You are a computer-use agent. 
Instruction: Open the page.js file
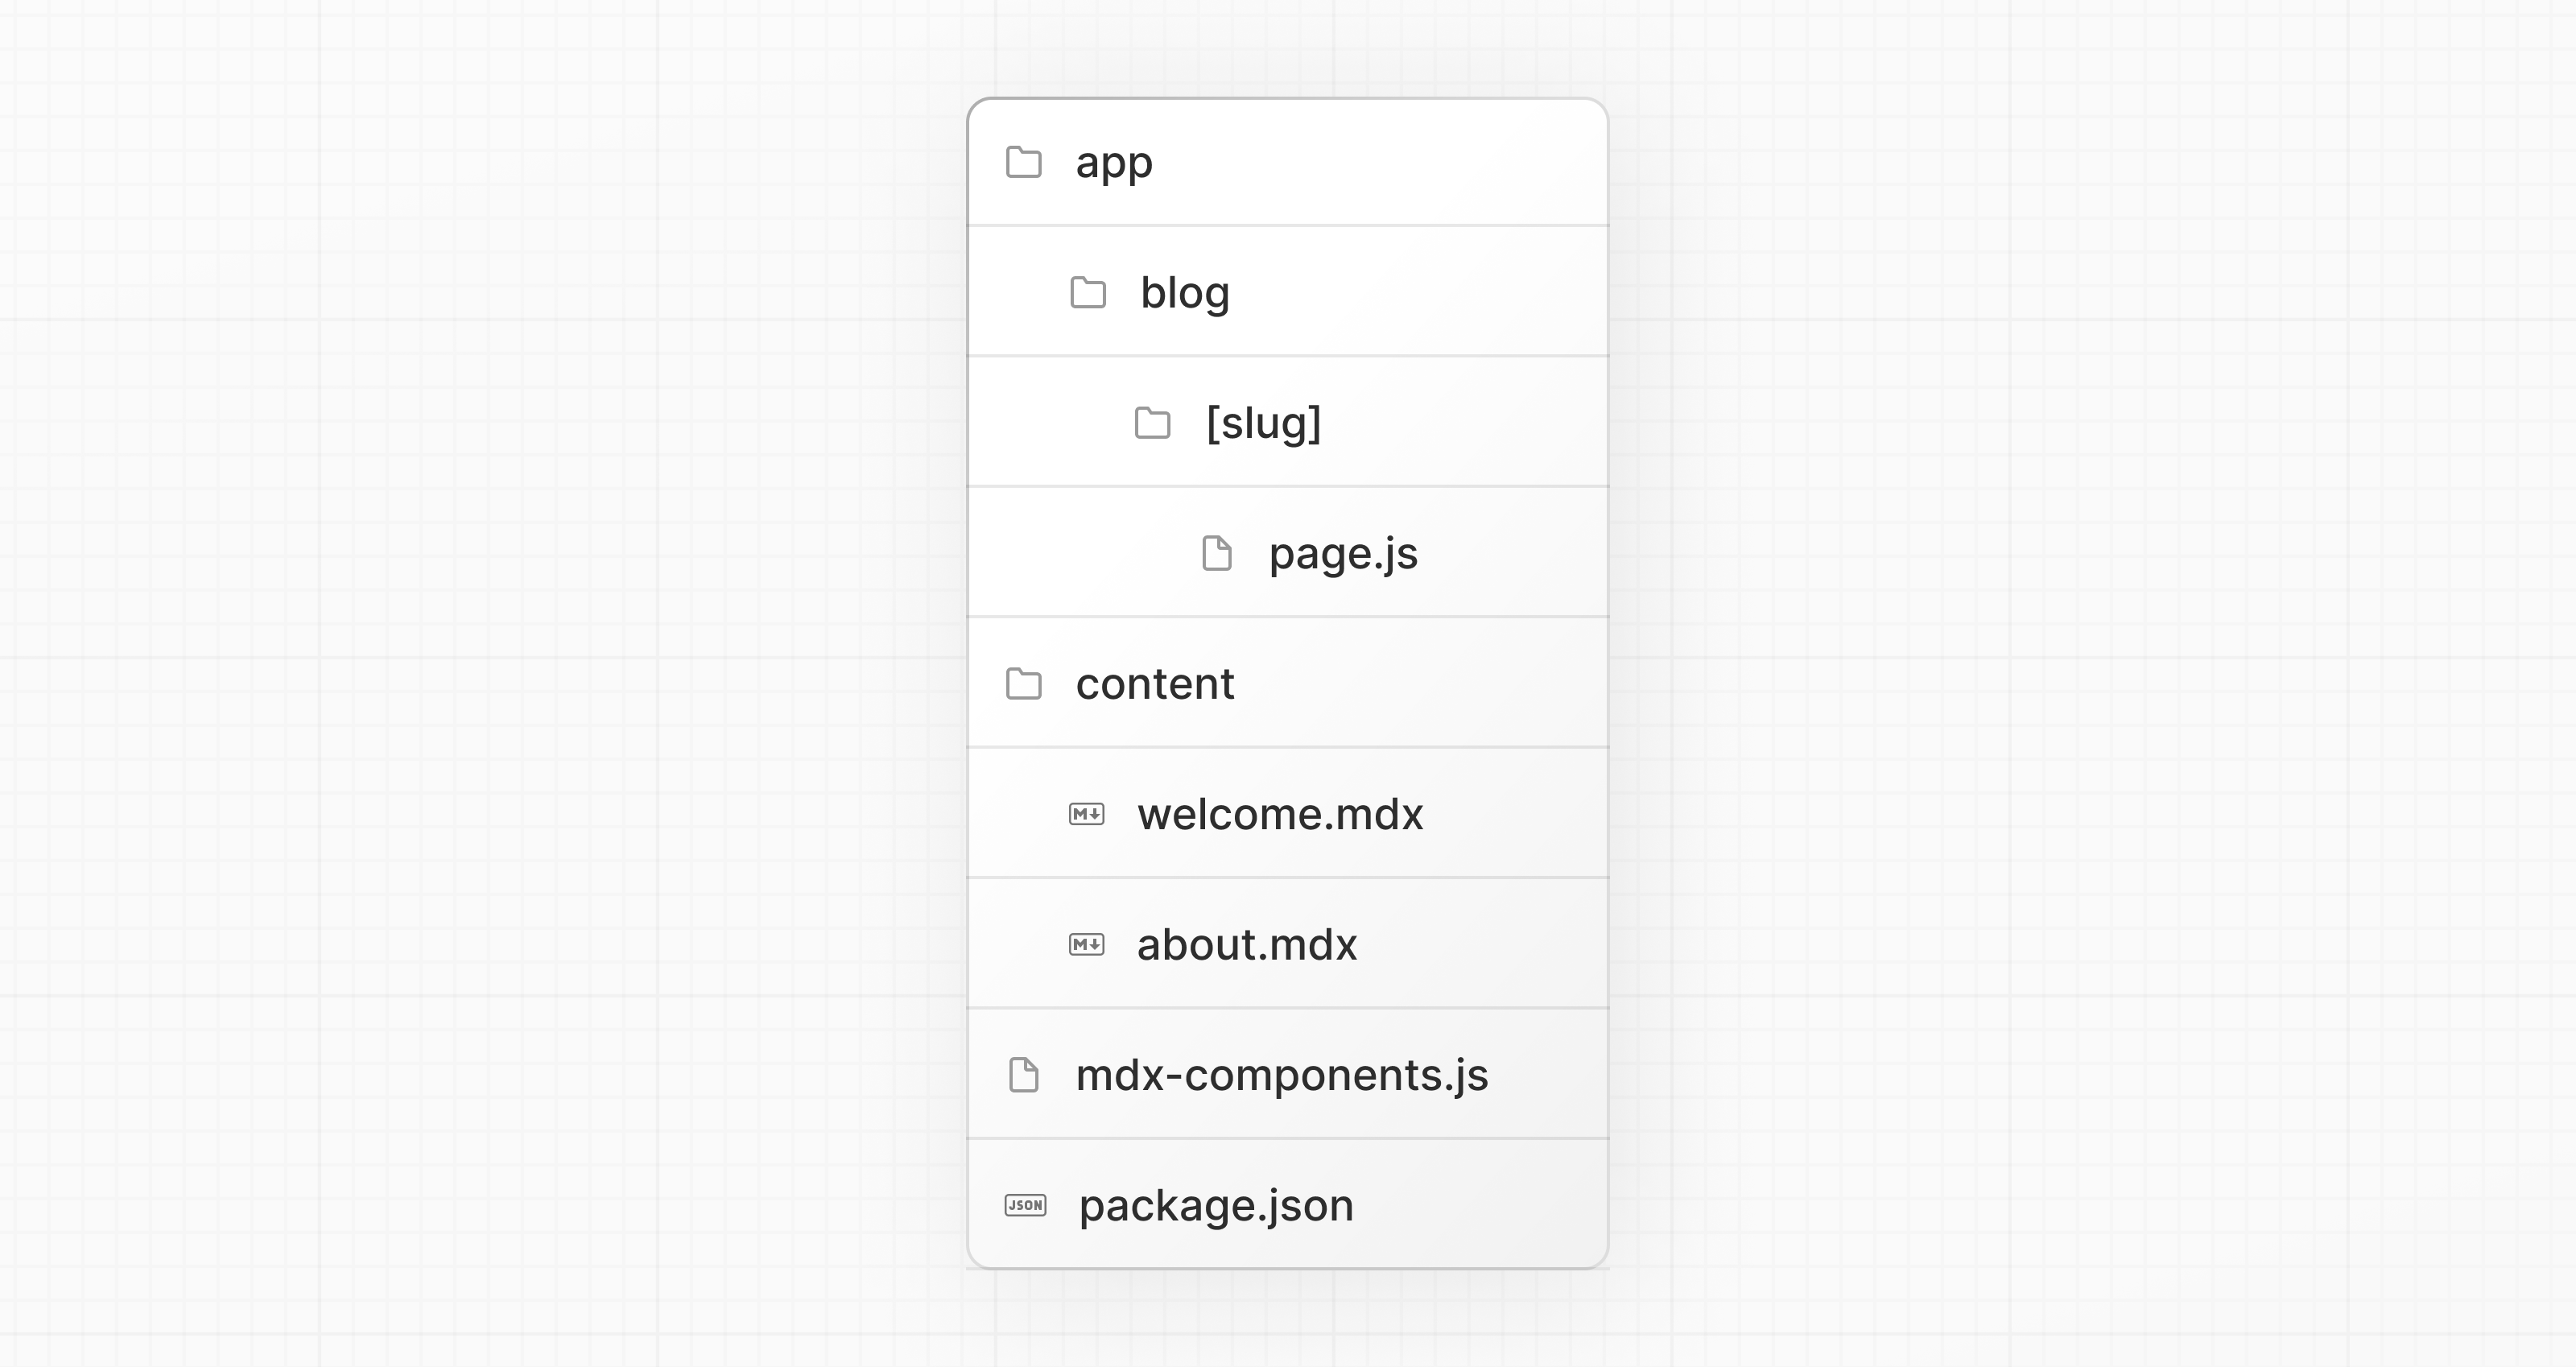click(x=1343, y=553)
